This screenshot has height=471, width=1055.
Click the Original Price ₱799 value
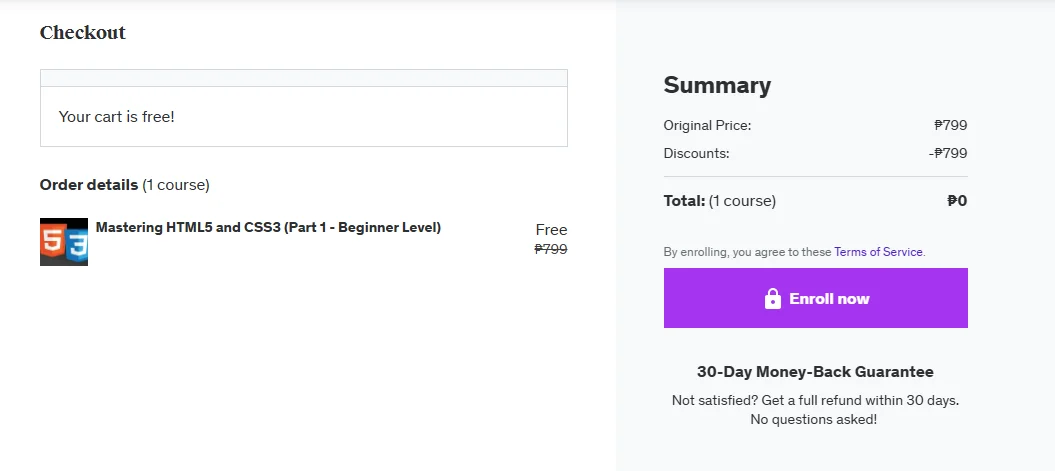(951, 125)
